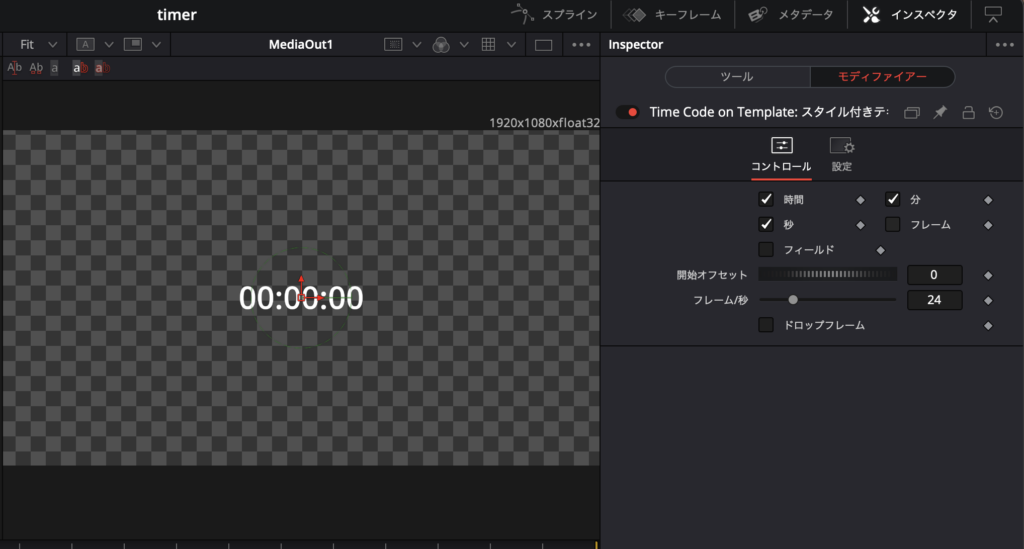
Task: Open the コントロール controls page icon
Action: (781, 146)
